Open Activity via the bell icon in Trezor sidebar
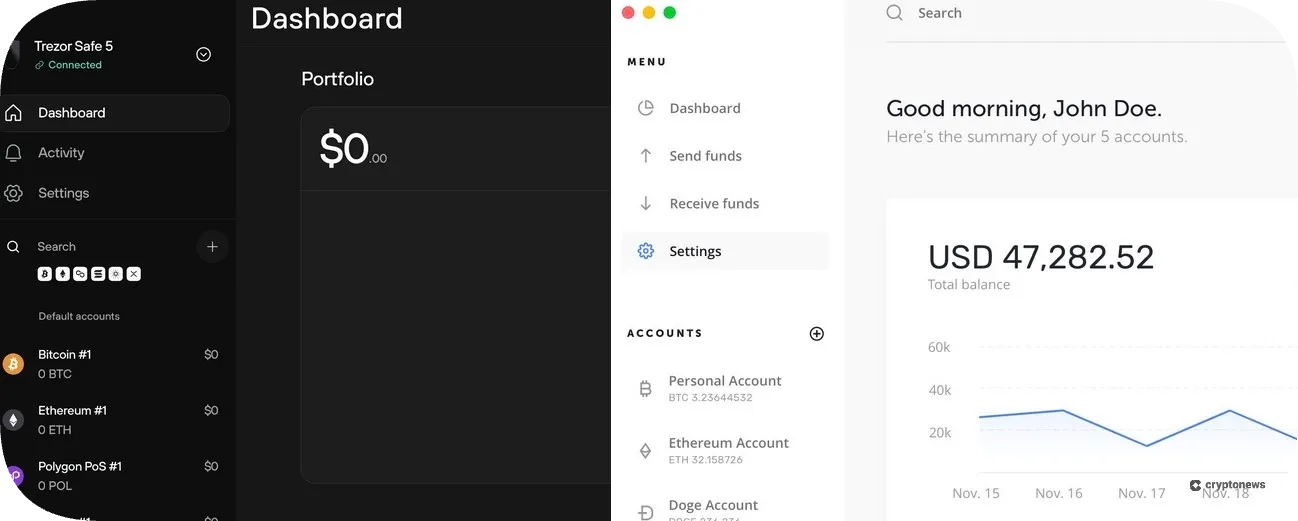1298x521 pixels. coord(13,153)
